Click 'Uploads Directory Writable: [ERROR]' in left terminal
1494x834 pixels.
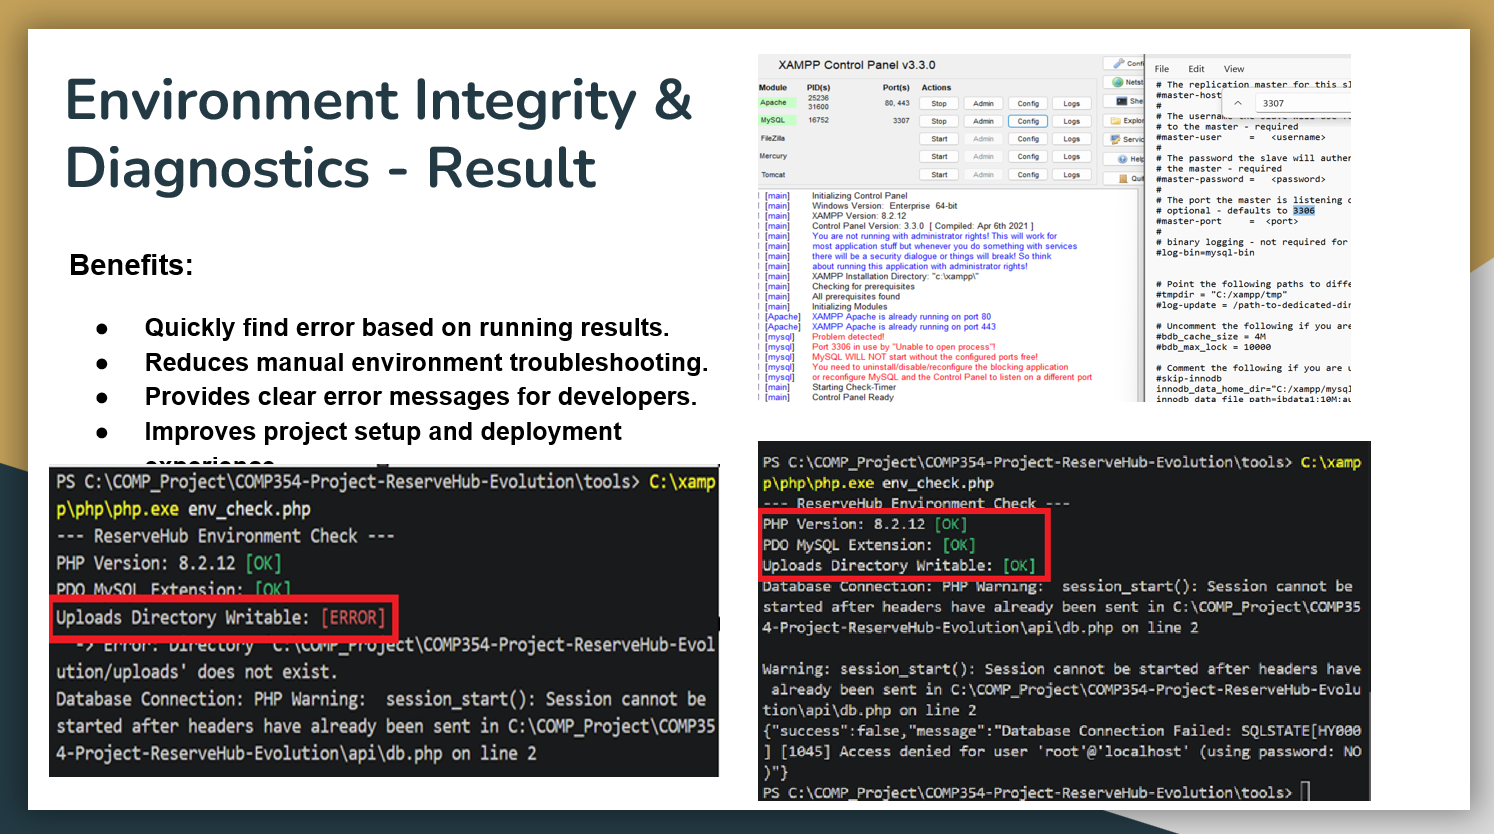pyautogui.click(x=221, y=618)
